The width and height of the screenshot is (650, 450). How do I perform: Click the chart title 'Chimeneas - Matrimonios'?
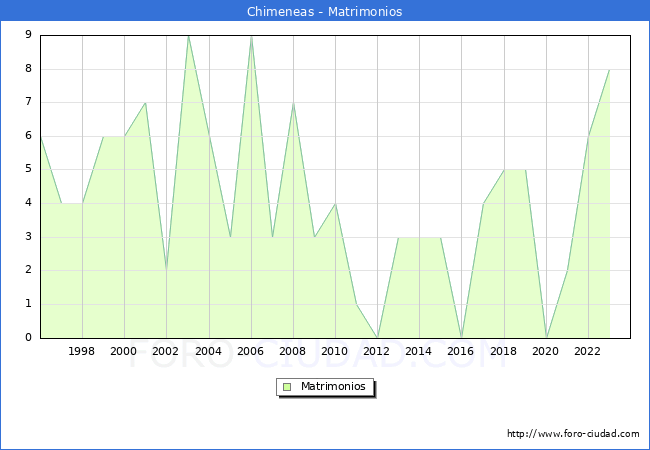tap(325, 11)
